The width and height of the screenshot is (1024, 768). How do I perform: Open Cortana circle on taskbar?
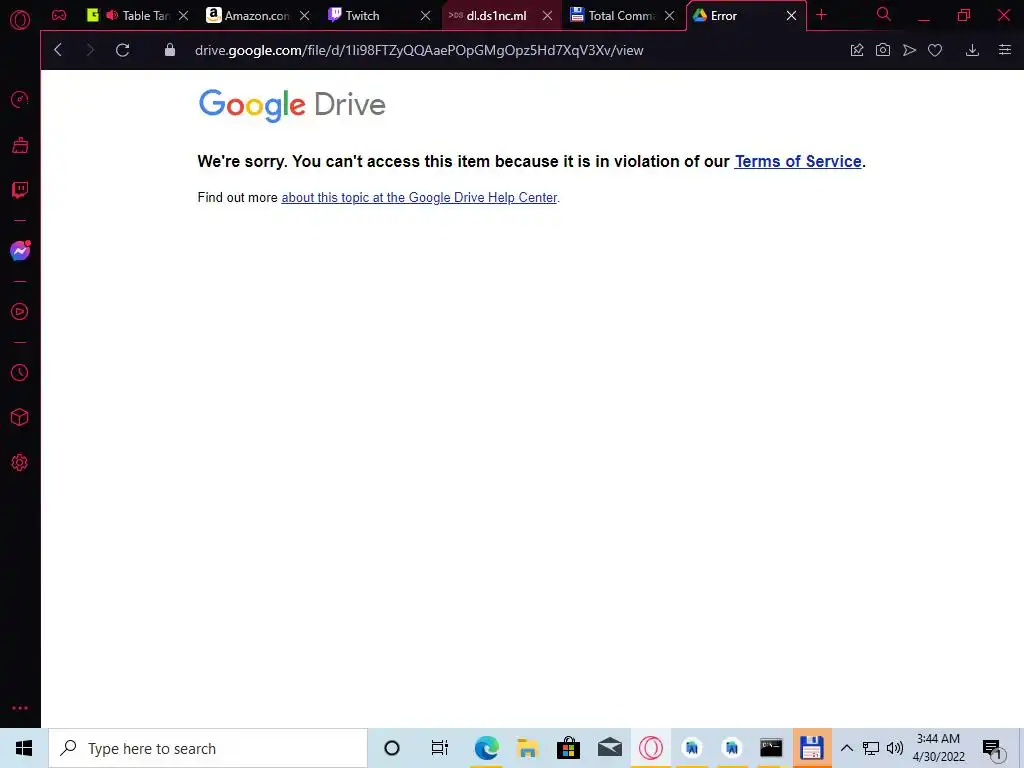point(392,748)
